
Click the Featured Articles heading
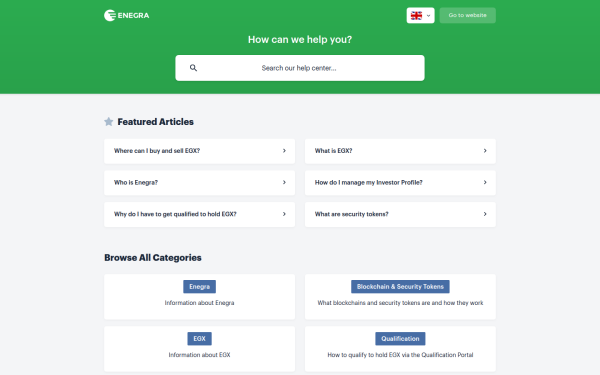(x=155, y=122)
